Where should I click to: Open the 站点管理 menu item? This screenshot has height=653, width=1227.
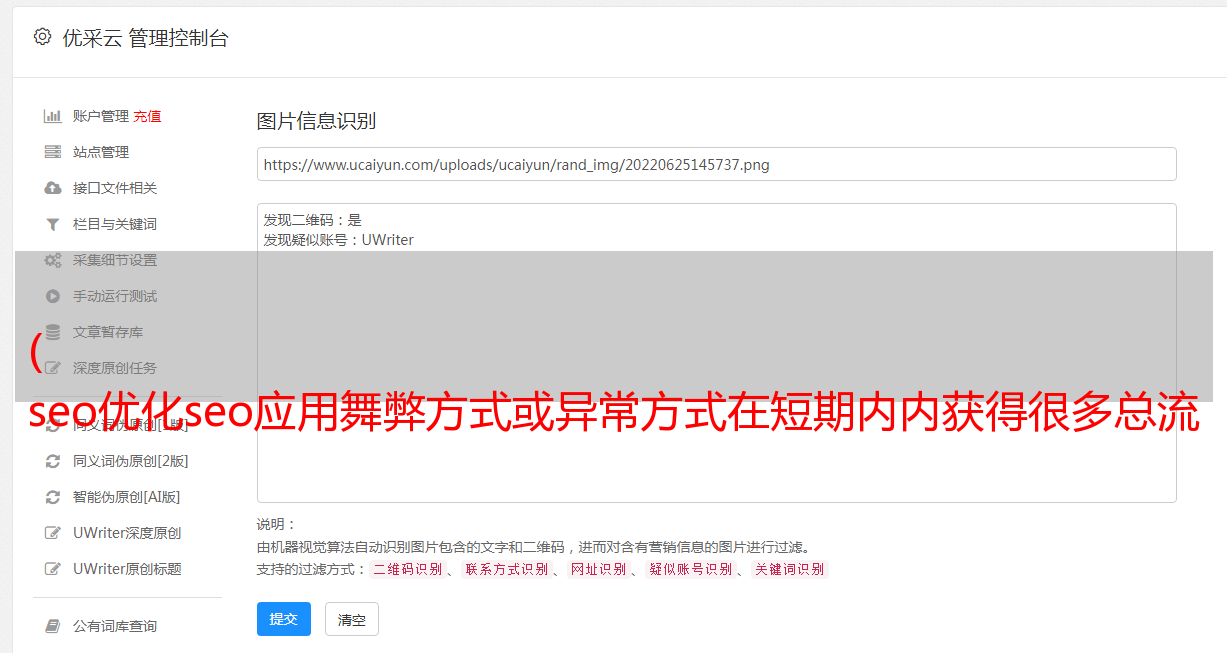[101, 152]
